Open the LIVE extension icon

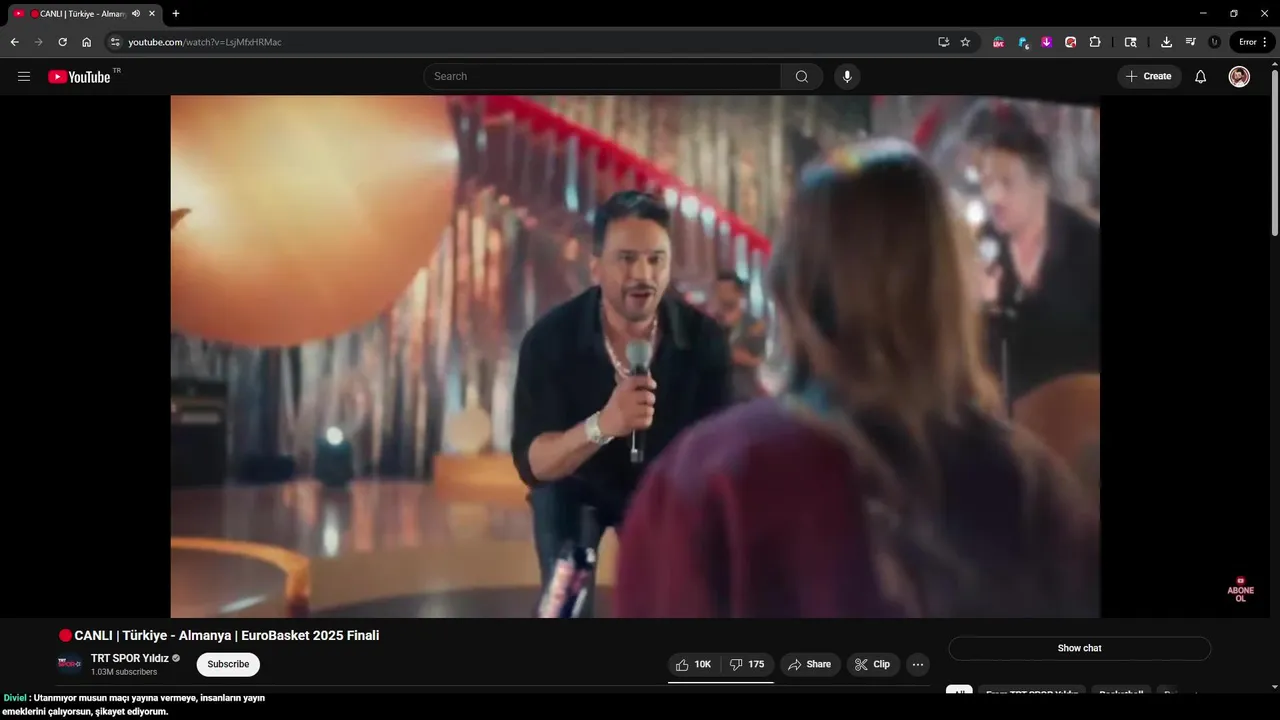tap(998, 42)
